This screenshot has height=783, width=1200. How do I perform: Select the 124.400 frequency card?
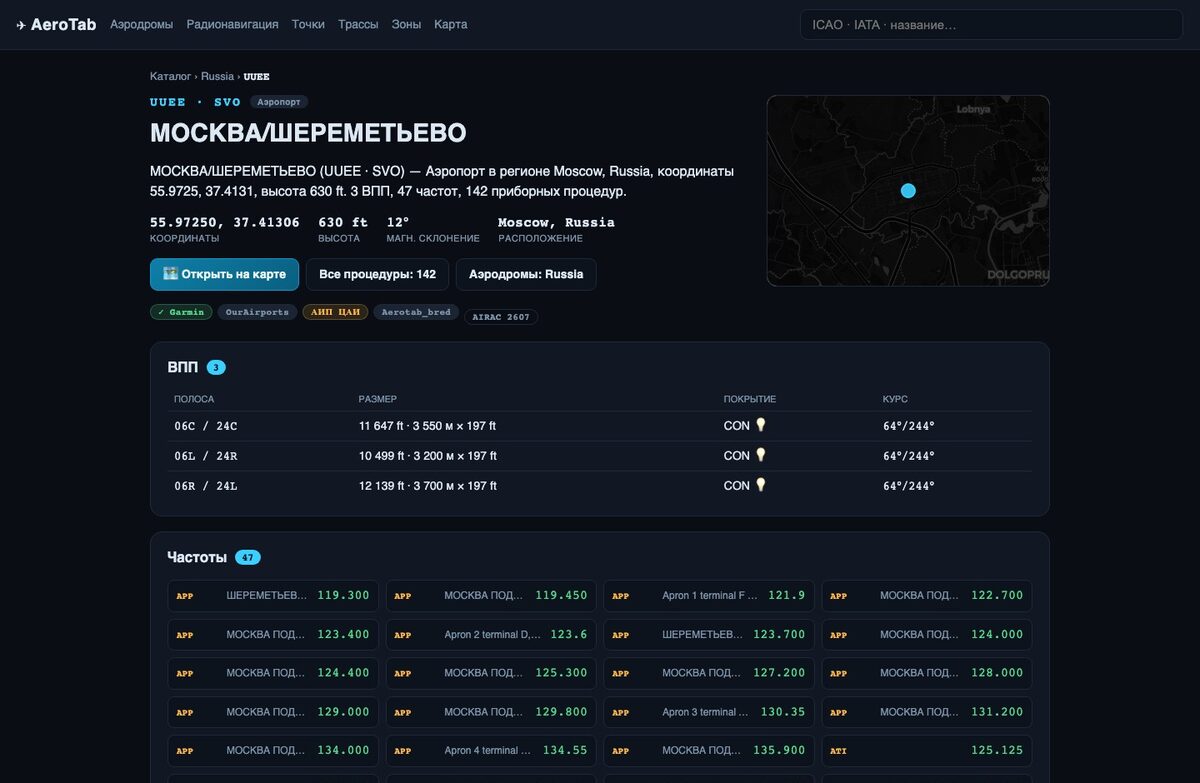273,673
